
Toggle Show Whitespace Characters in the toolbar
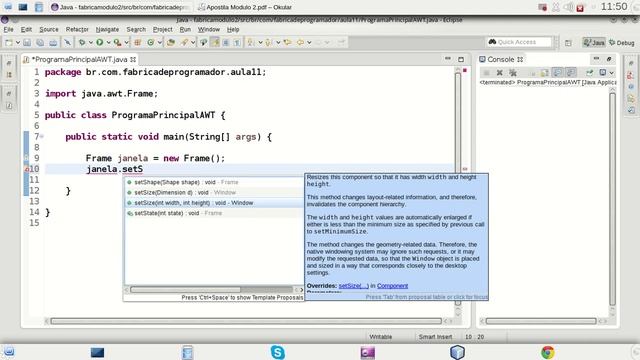click(237, 42)
